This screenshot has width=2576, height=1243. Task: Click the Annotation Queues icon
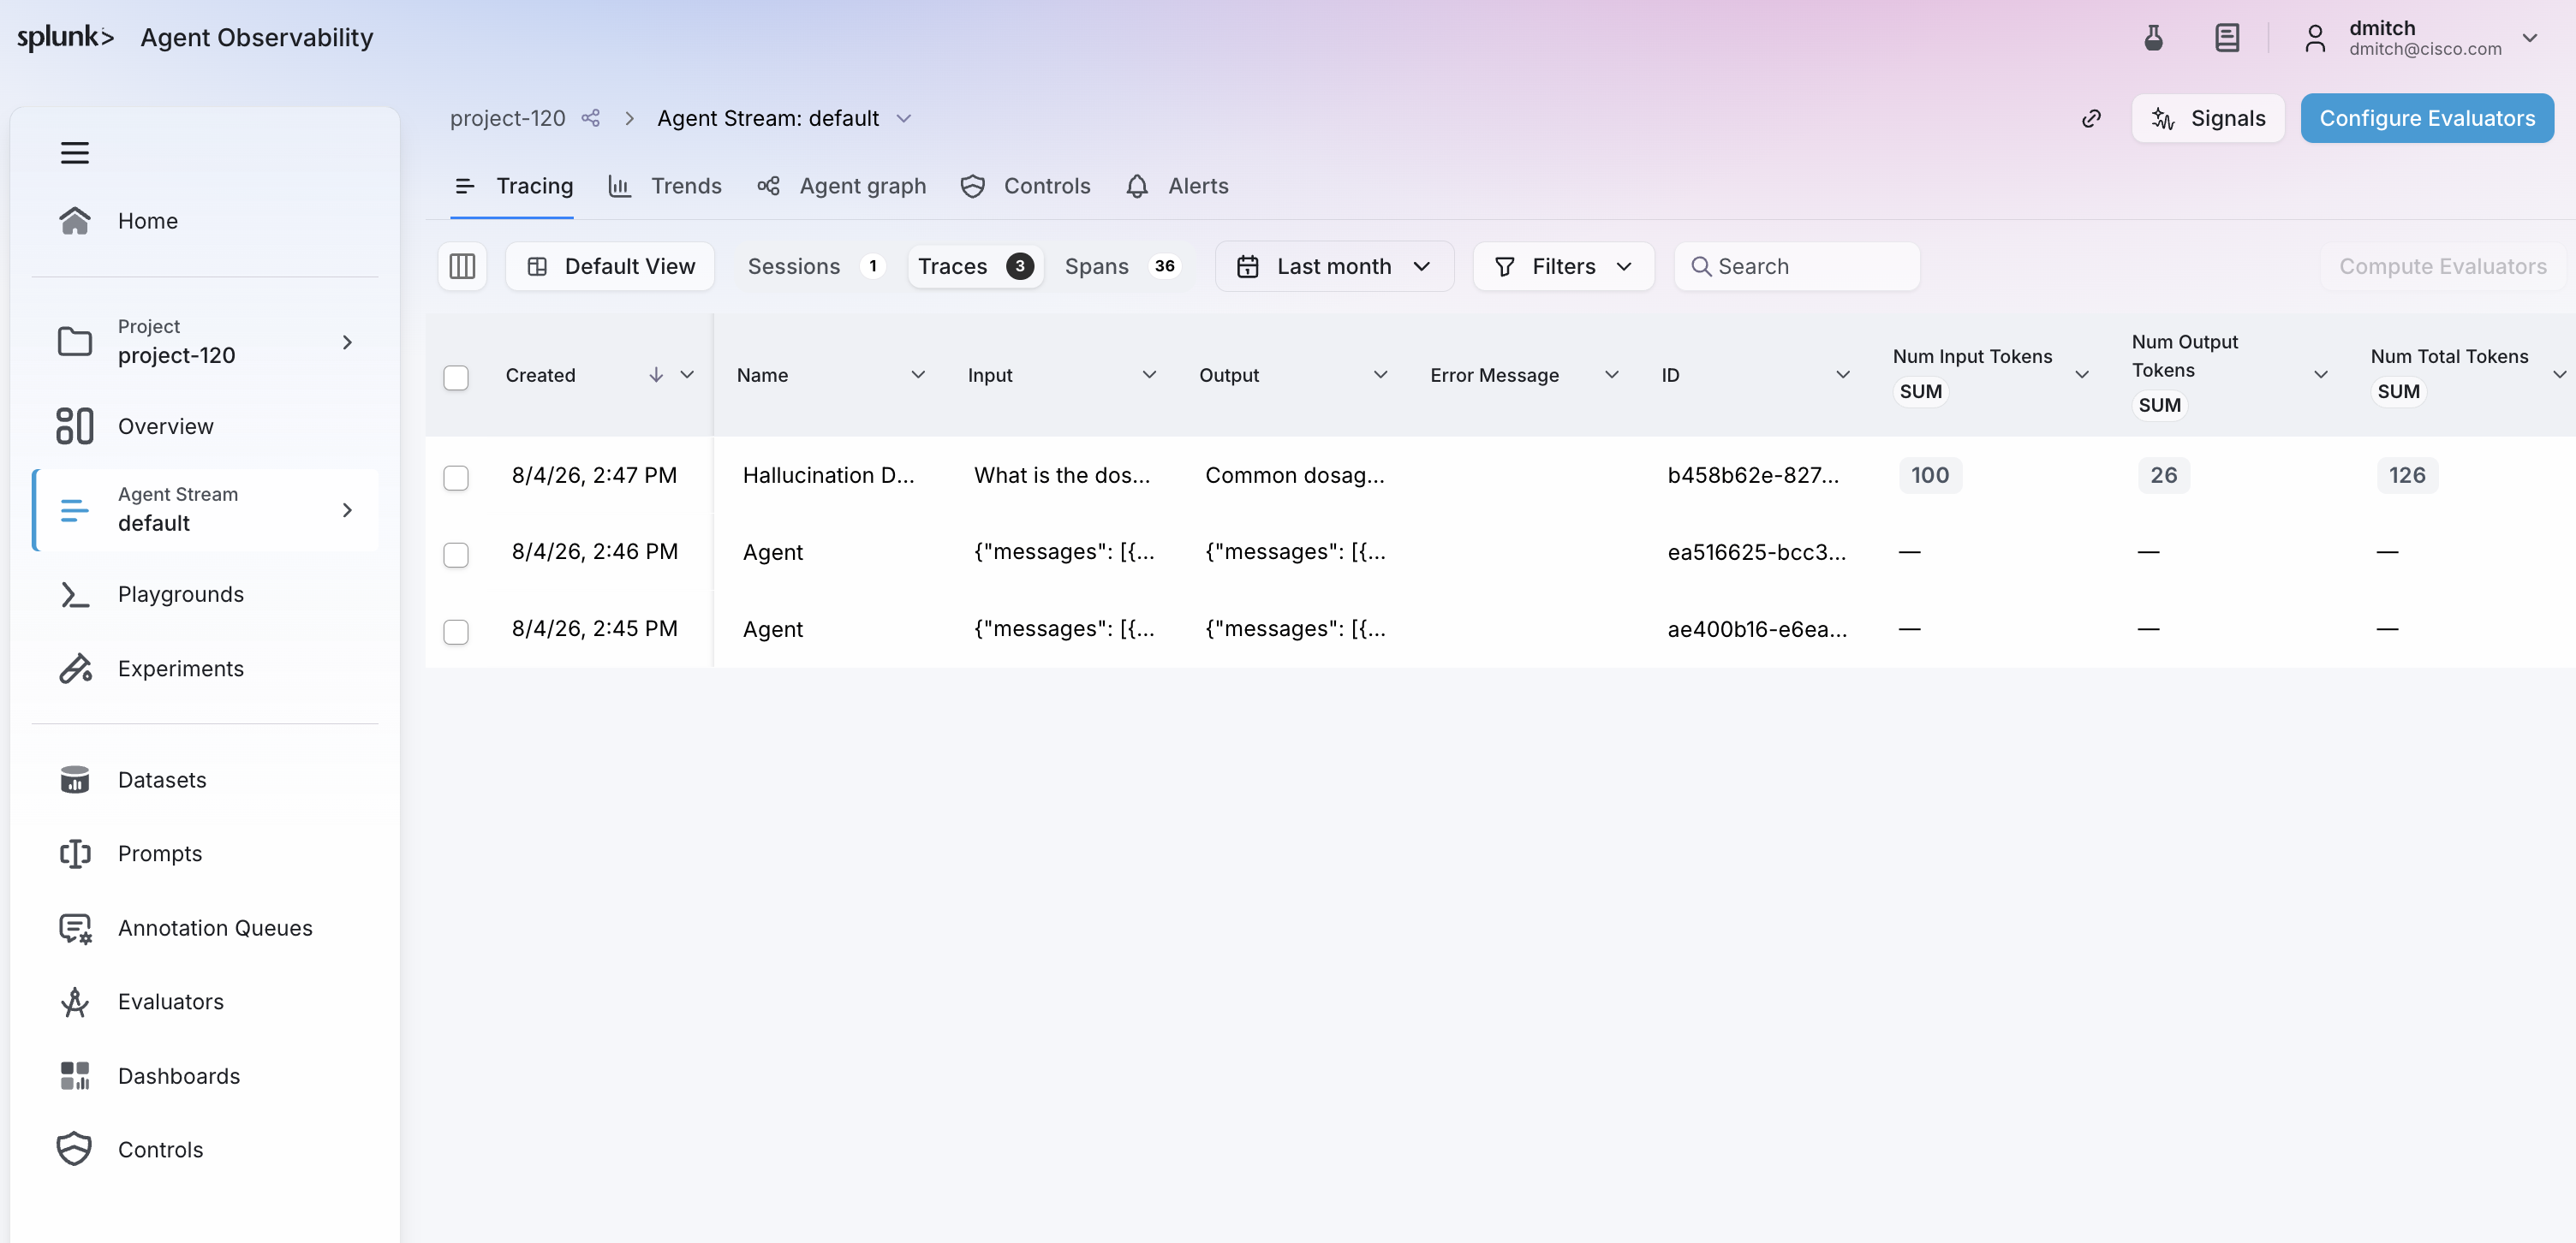pyautogui.click(x=75, y=928)
